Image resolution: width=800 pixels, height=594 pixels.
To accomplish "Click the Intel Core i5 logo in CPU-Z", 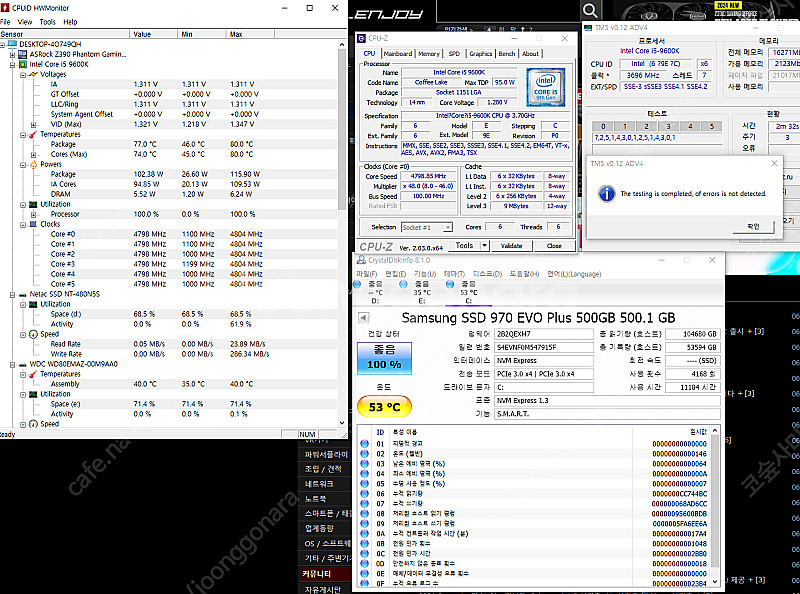I will (545, 87).
